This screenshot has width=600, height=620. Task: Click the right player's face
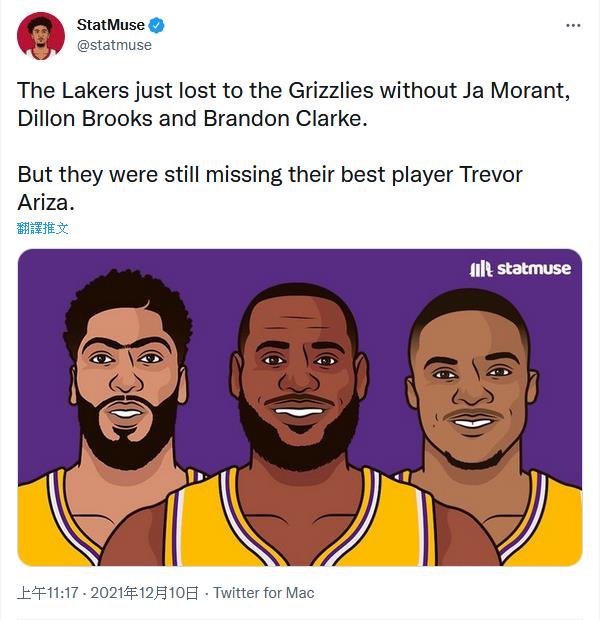(x=470, y=385)
